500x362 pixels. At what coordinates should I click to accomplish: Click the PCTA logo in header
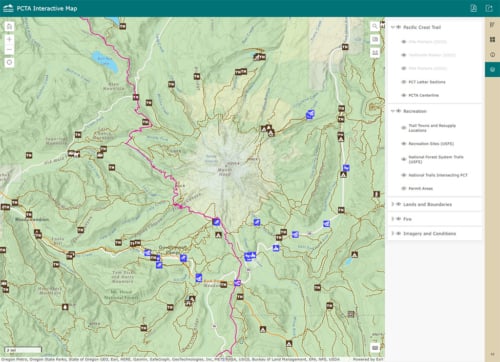tap(8, 8)
